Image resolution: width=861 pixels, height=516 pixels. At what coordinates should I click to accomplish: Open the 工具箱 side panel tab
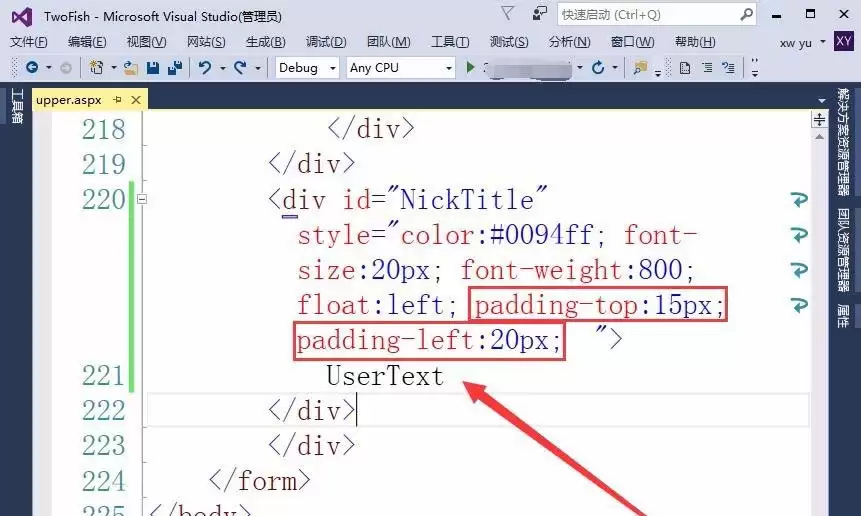pyautogui.click(x=17, y=106)
